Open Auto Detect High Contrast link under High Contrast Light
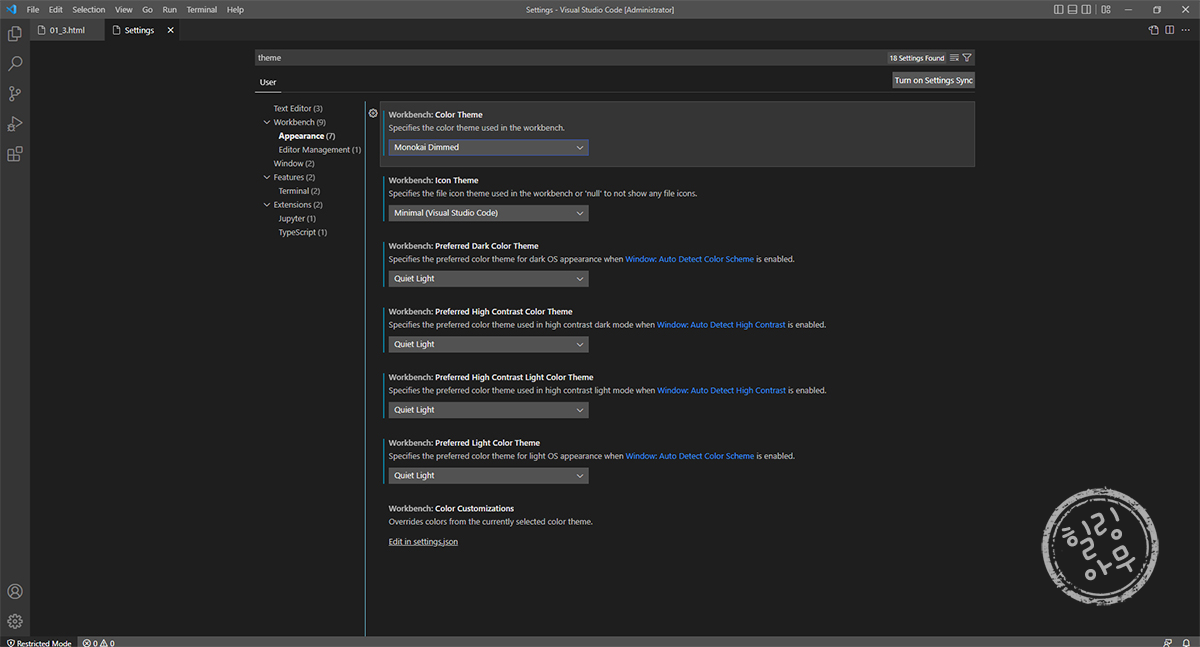1200x647 pixels. coord(721,390)
